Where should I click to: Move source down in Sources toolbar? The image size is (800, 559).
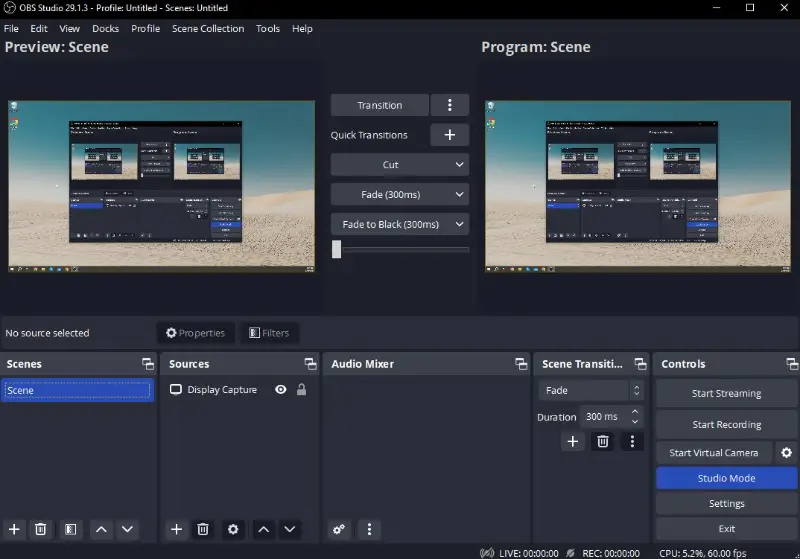coord(289,529)
